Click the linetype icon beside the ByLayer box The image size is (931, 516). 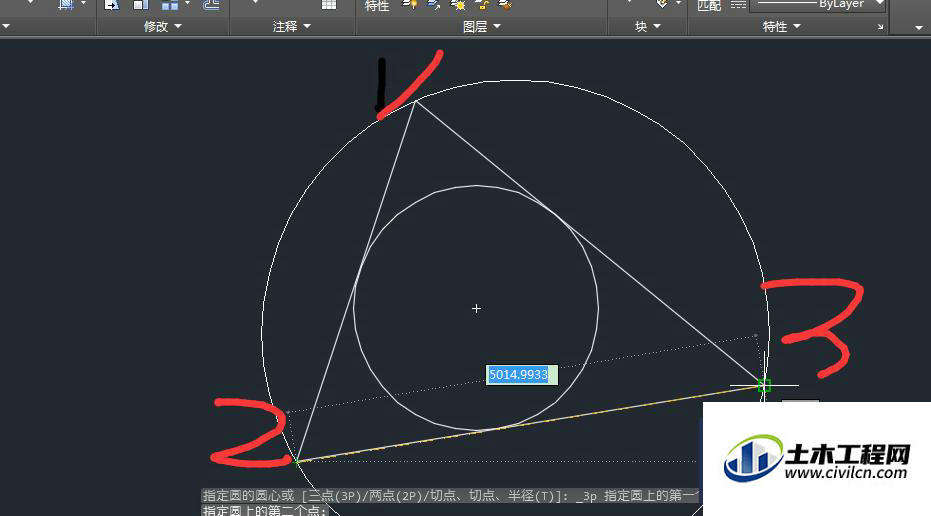(x=738, y=5)
